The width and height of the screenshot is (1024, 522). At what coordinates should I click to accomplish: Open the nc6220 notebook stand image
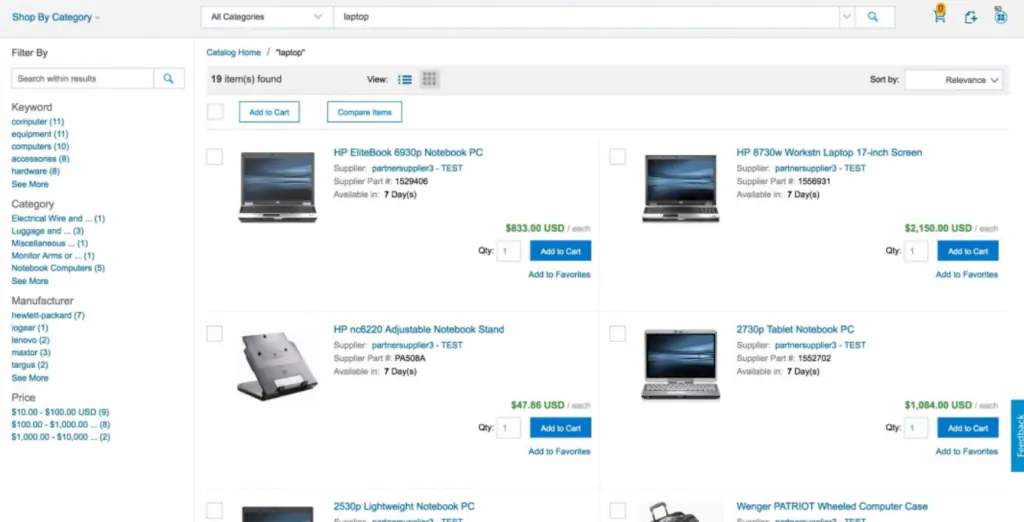(278, 365)
